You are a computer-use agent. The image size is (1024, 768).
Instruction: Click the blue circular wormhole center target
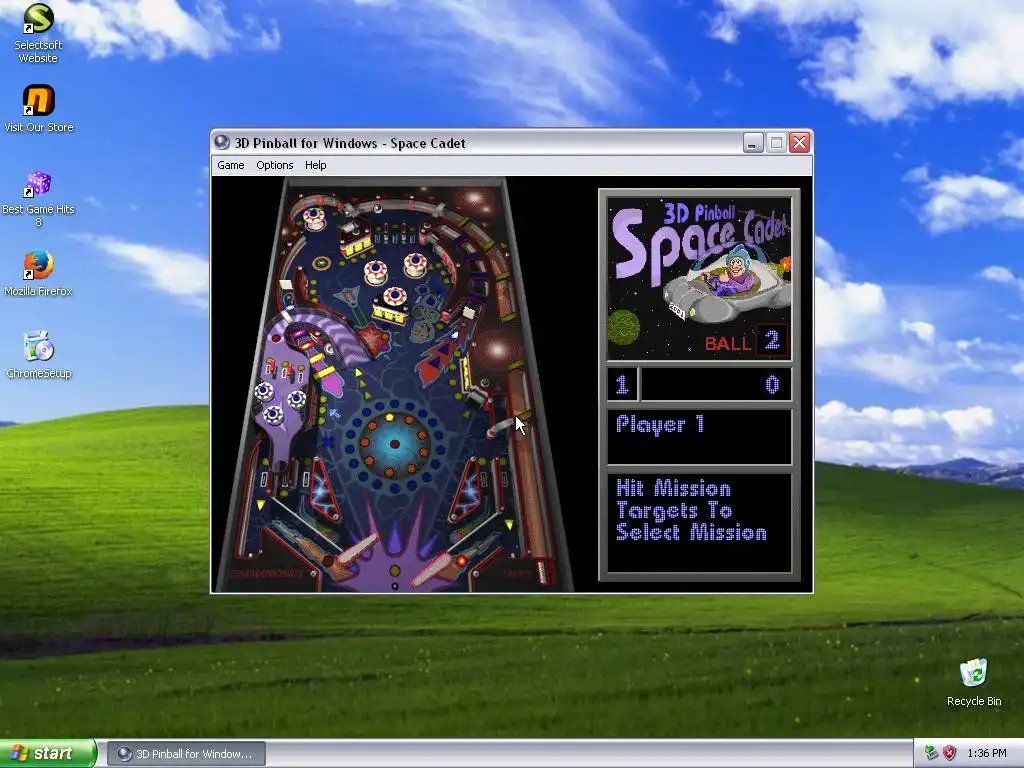pyautogui.click(x=394, y=444)
